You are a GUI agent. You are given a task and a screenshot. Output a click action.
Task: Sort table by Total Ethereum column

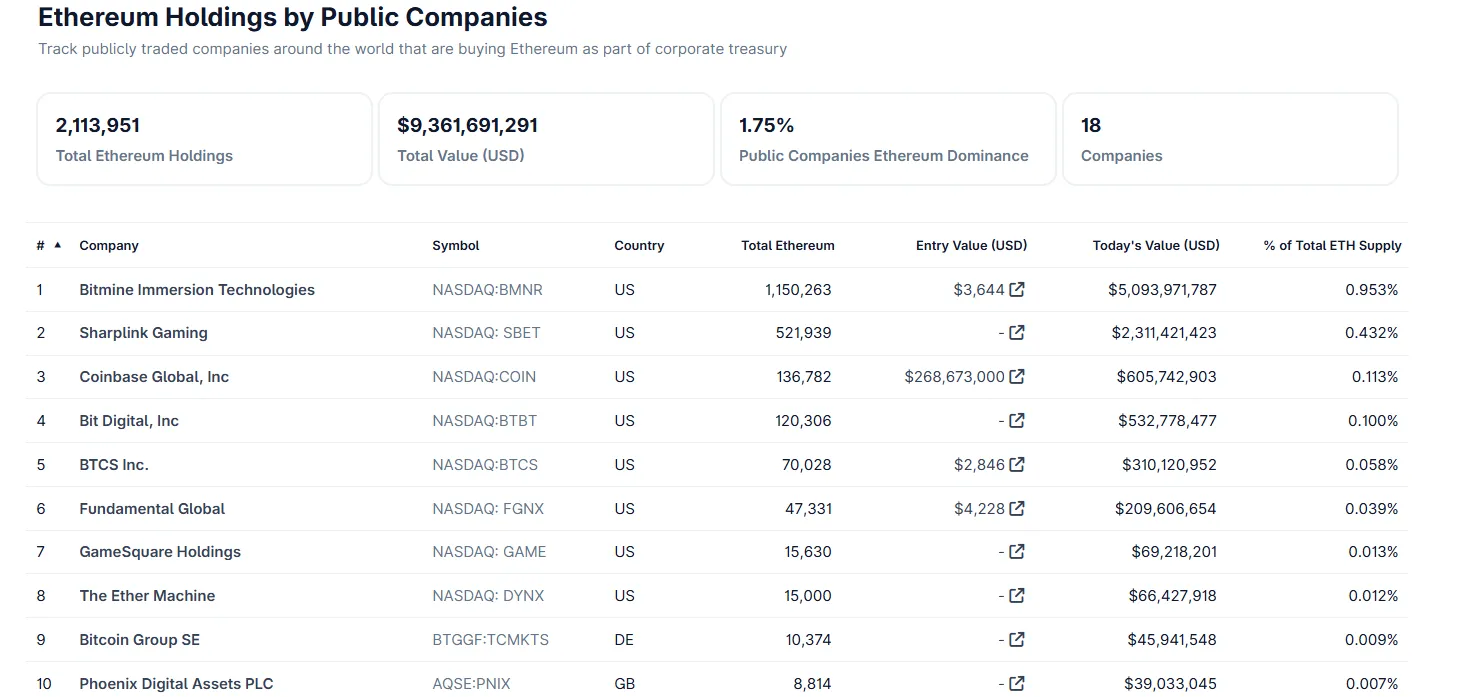point(787,246)
